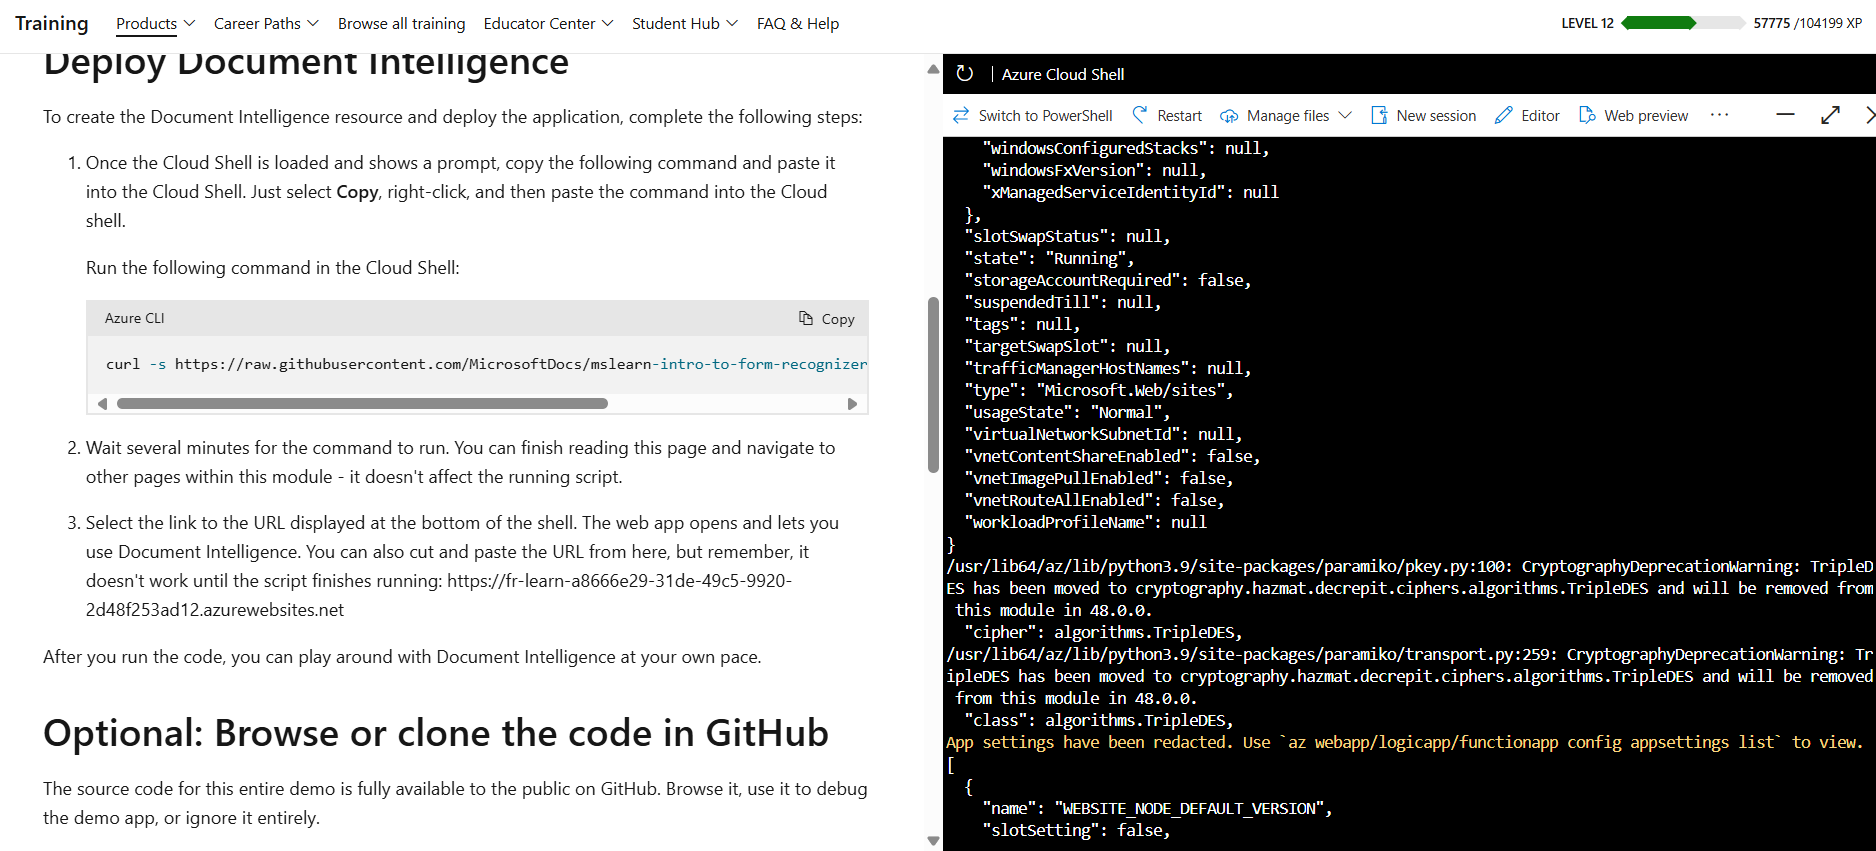Click the Cloud Shell refresh icon
The height and width of the screenshot is (851, 1876).
pyautogui.click(x=965, y=74)
